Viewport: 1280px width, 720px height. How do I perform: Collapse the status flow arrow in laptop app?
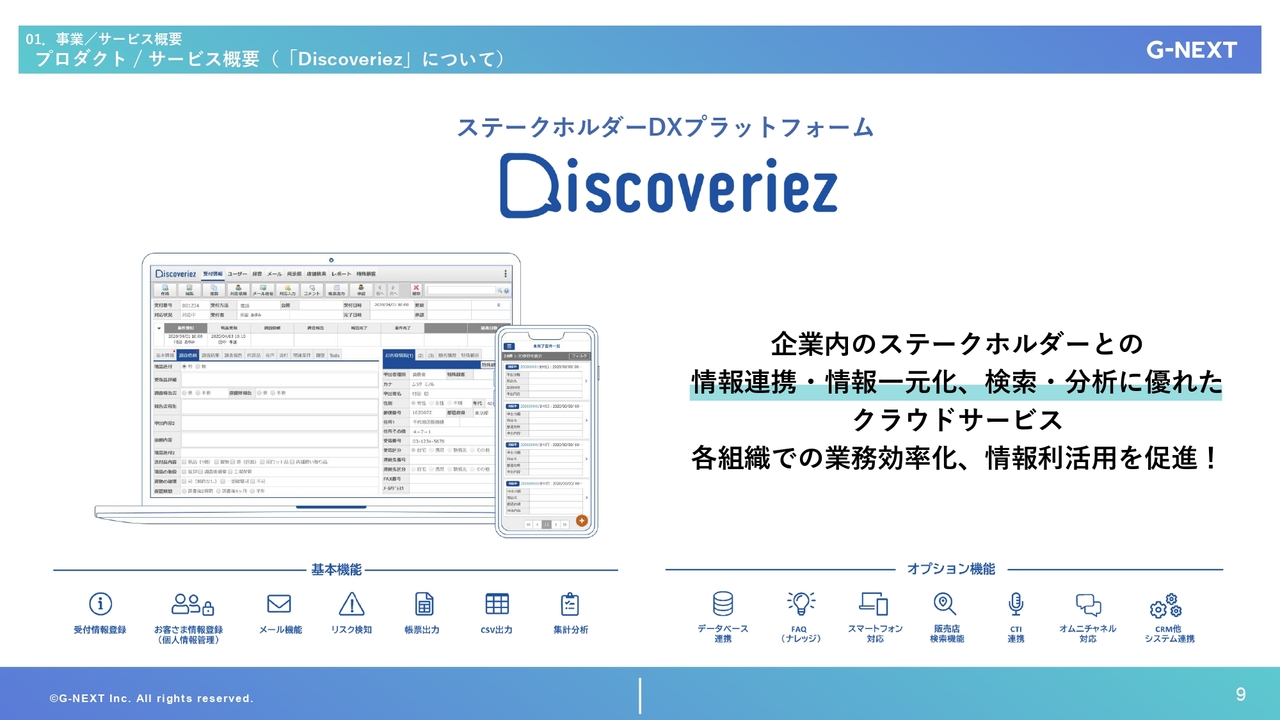159,328
